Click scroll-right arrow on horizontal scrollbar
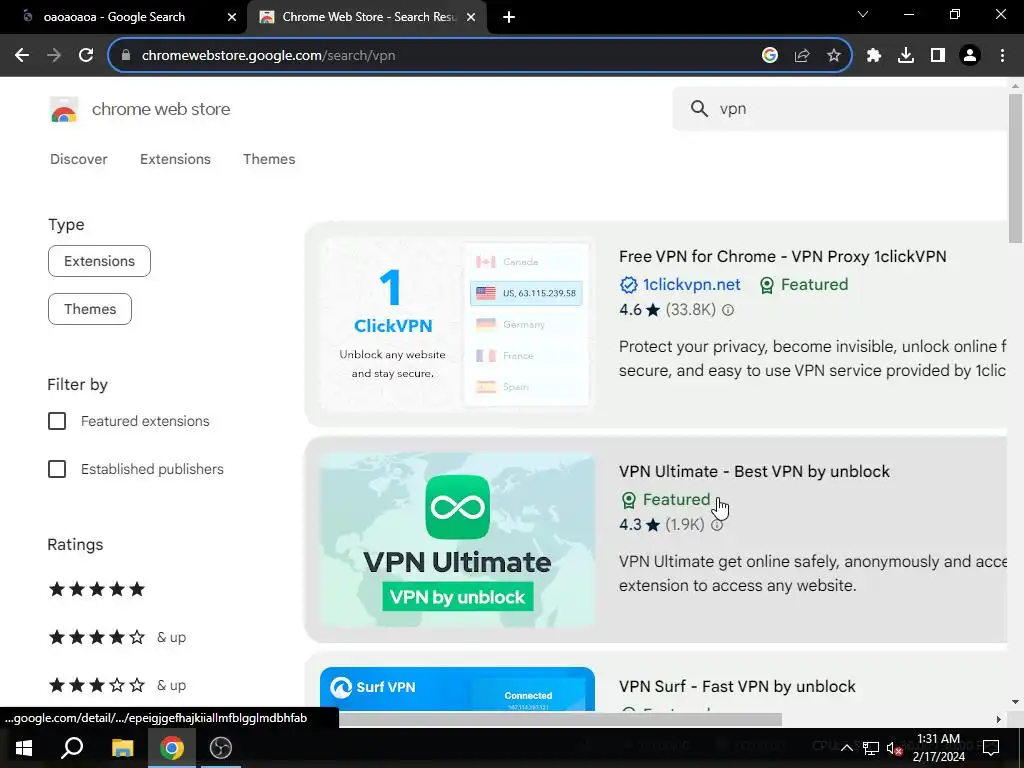The height and width of the screenshot is (768, 1024). 999,720
